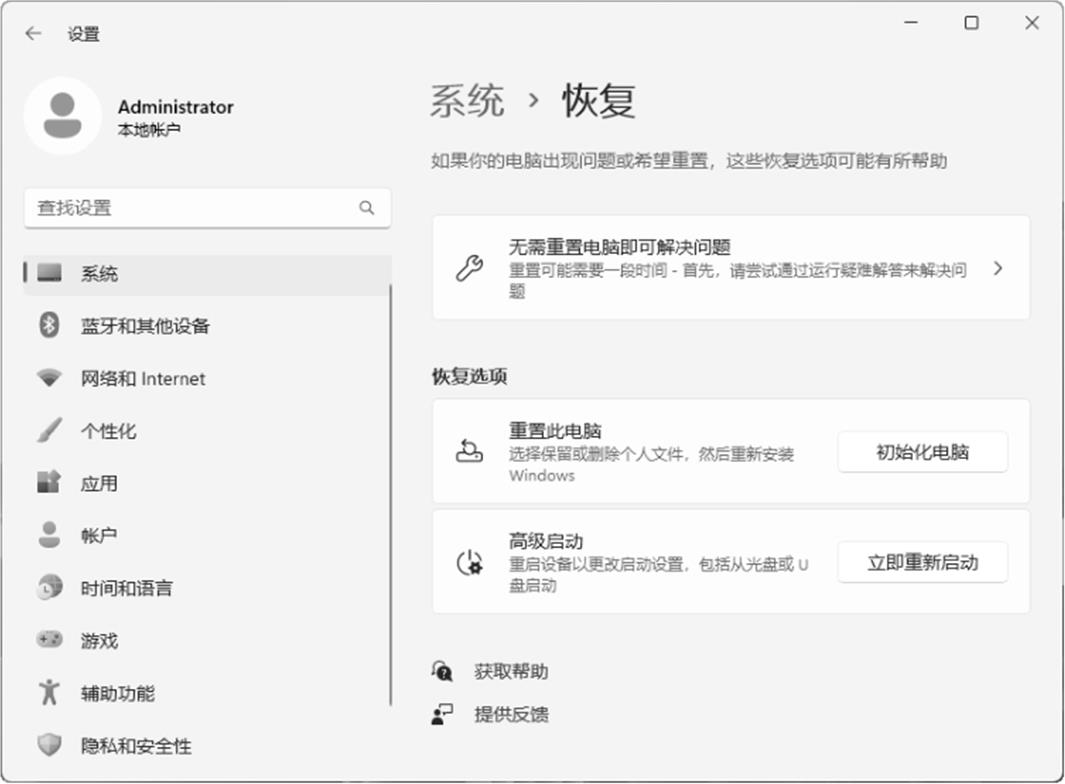Open the 提供反馈 link
This screenshot has height=784, width=1065.
(x=511, y=714)
